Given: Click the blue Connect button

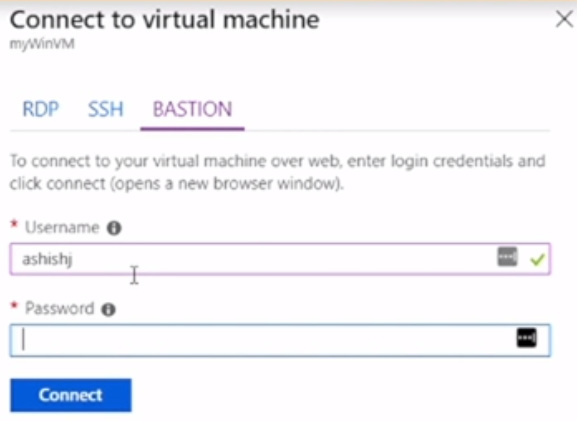Looking at the screenshot, I should [x=71, y=395].
